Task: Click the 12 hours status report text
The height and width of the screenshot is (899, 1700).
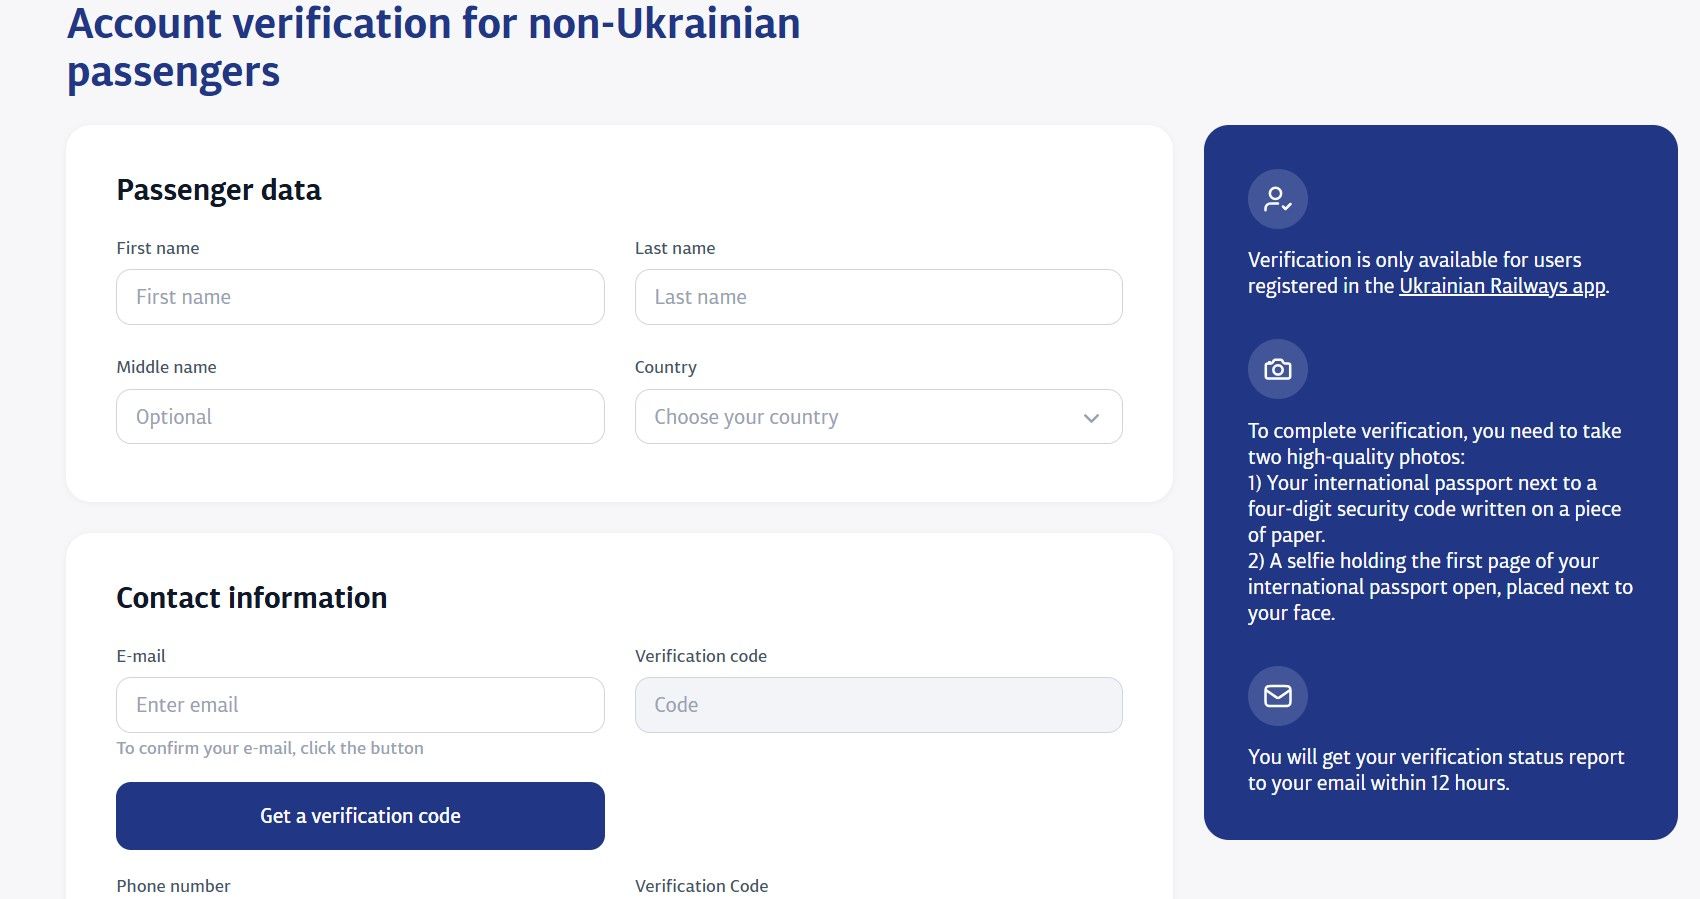Action: tap(1435, 770)
